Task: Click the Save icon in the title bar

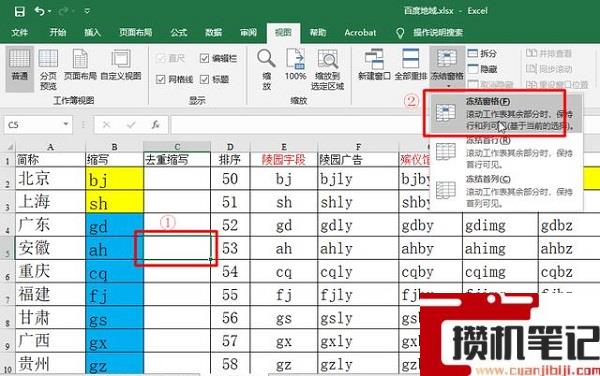Action: tap(19, 11)
